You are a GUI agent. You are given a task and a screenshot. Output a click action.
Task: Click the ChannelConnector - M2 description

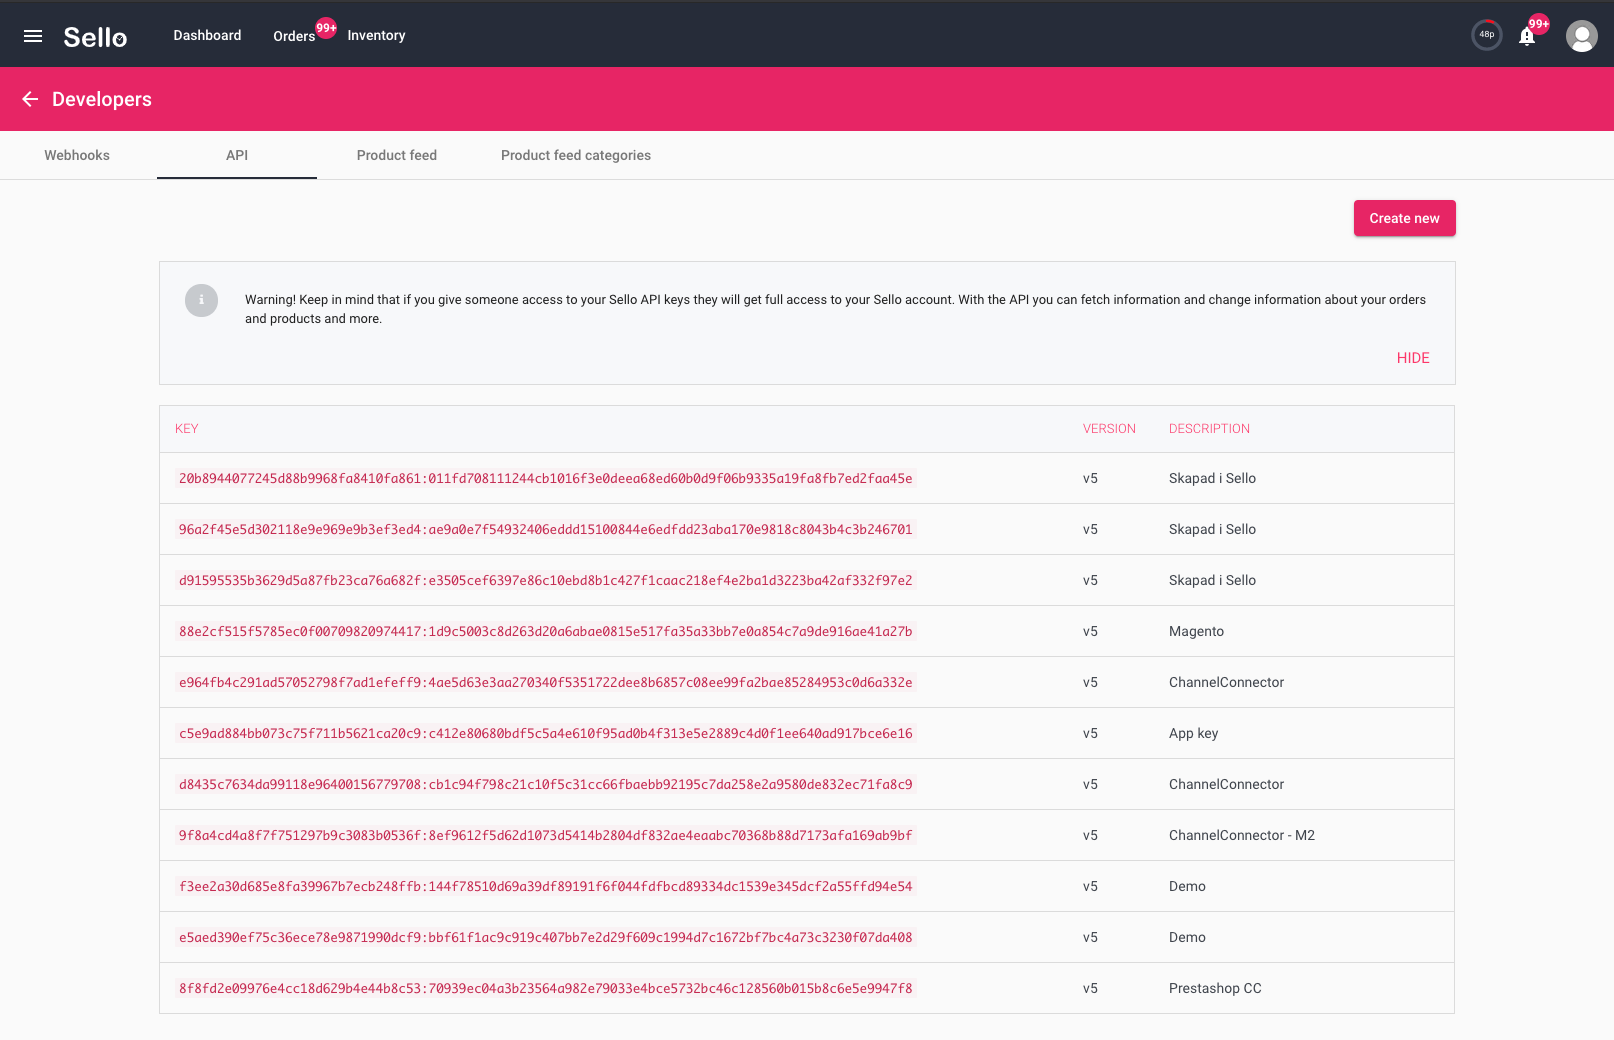1242,836
